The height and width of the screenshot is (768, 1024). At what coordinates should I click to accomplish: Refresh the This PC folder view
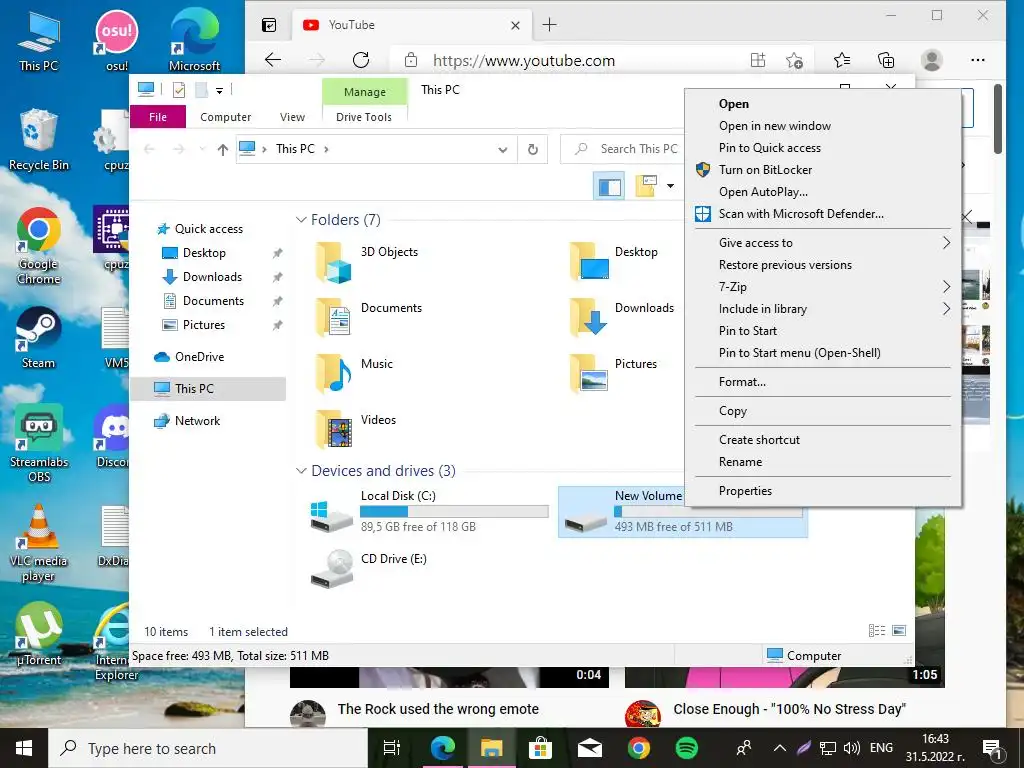(533, 150)
